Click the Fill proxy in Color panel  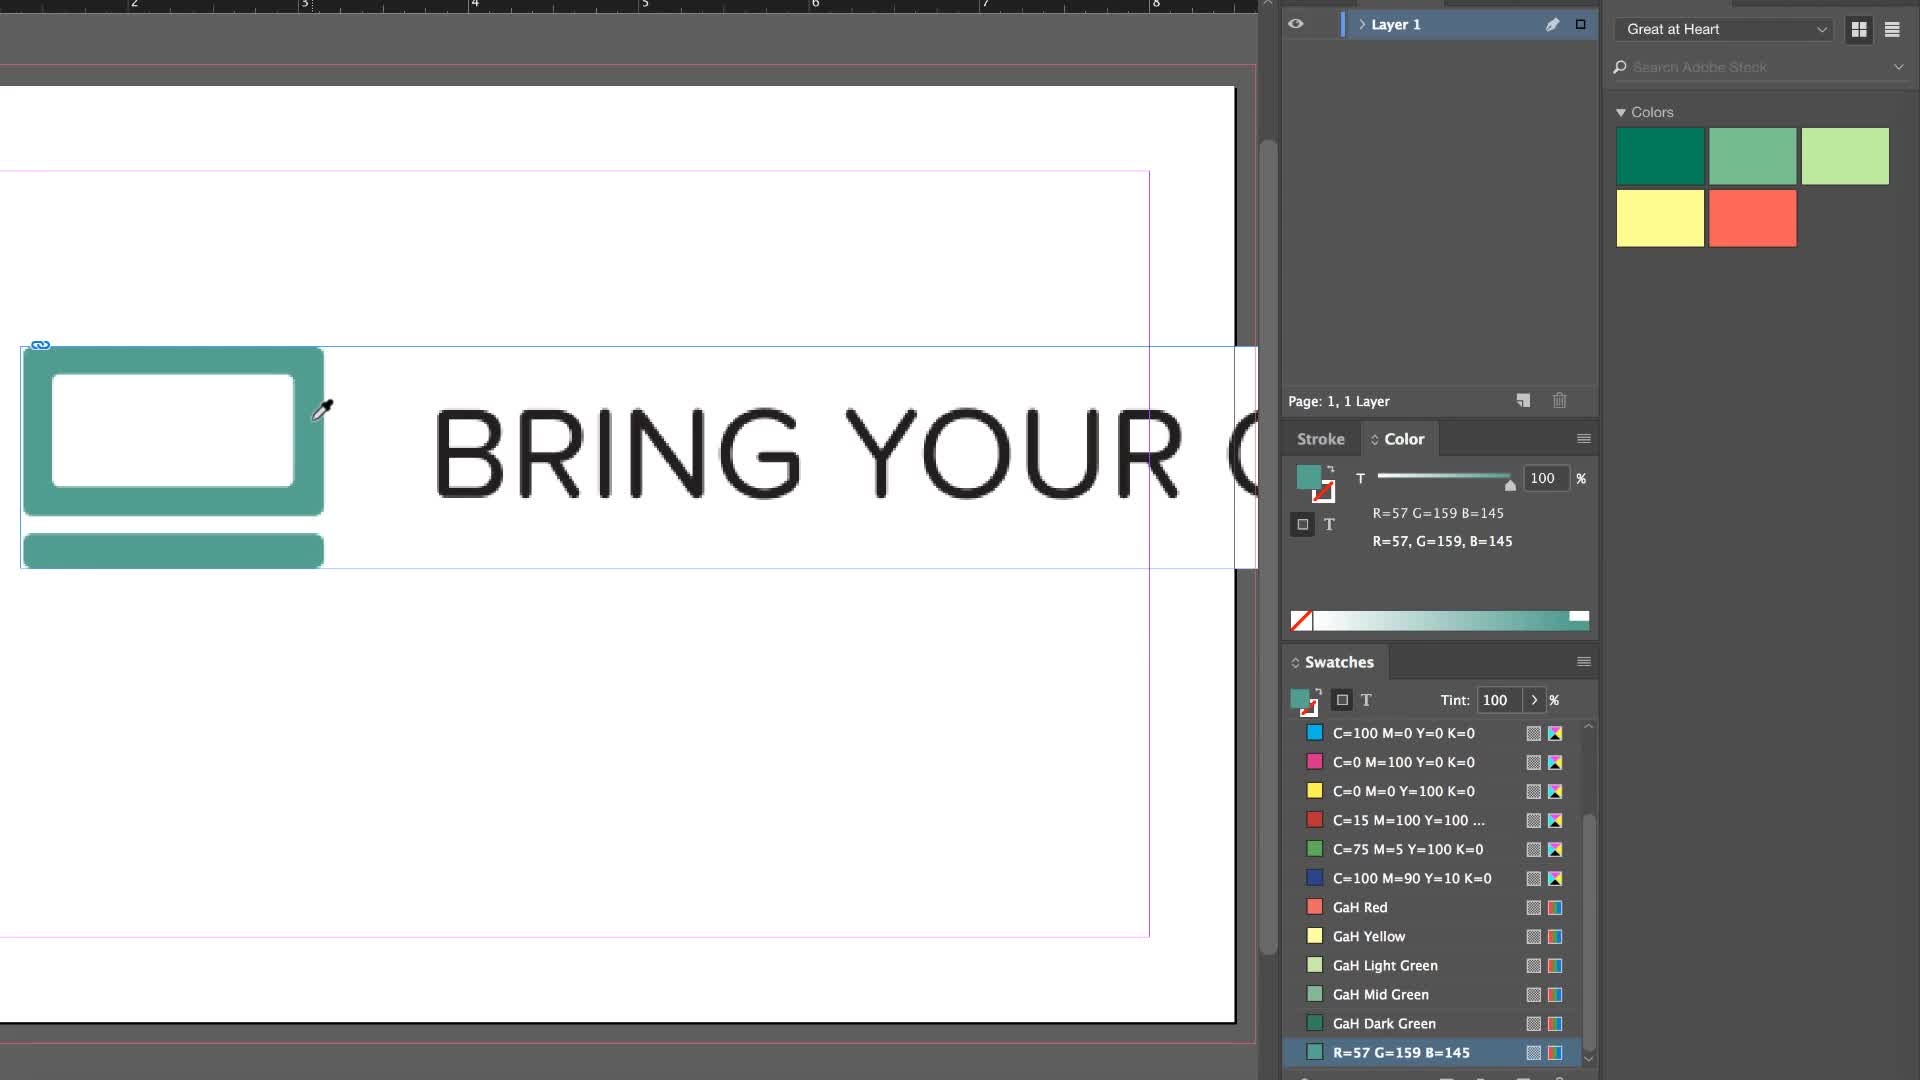[1308, 477]
